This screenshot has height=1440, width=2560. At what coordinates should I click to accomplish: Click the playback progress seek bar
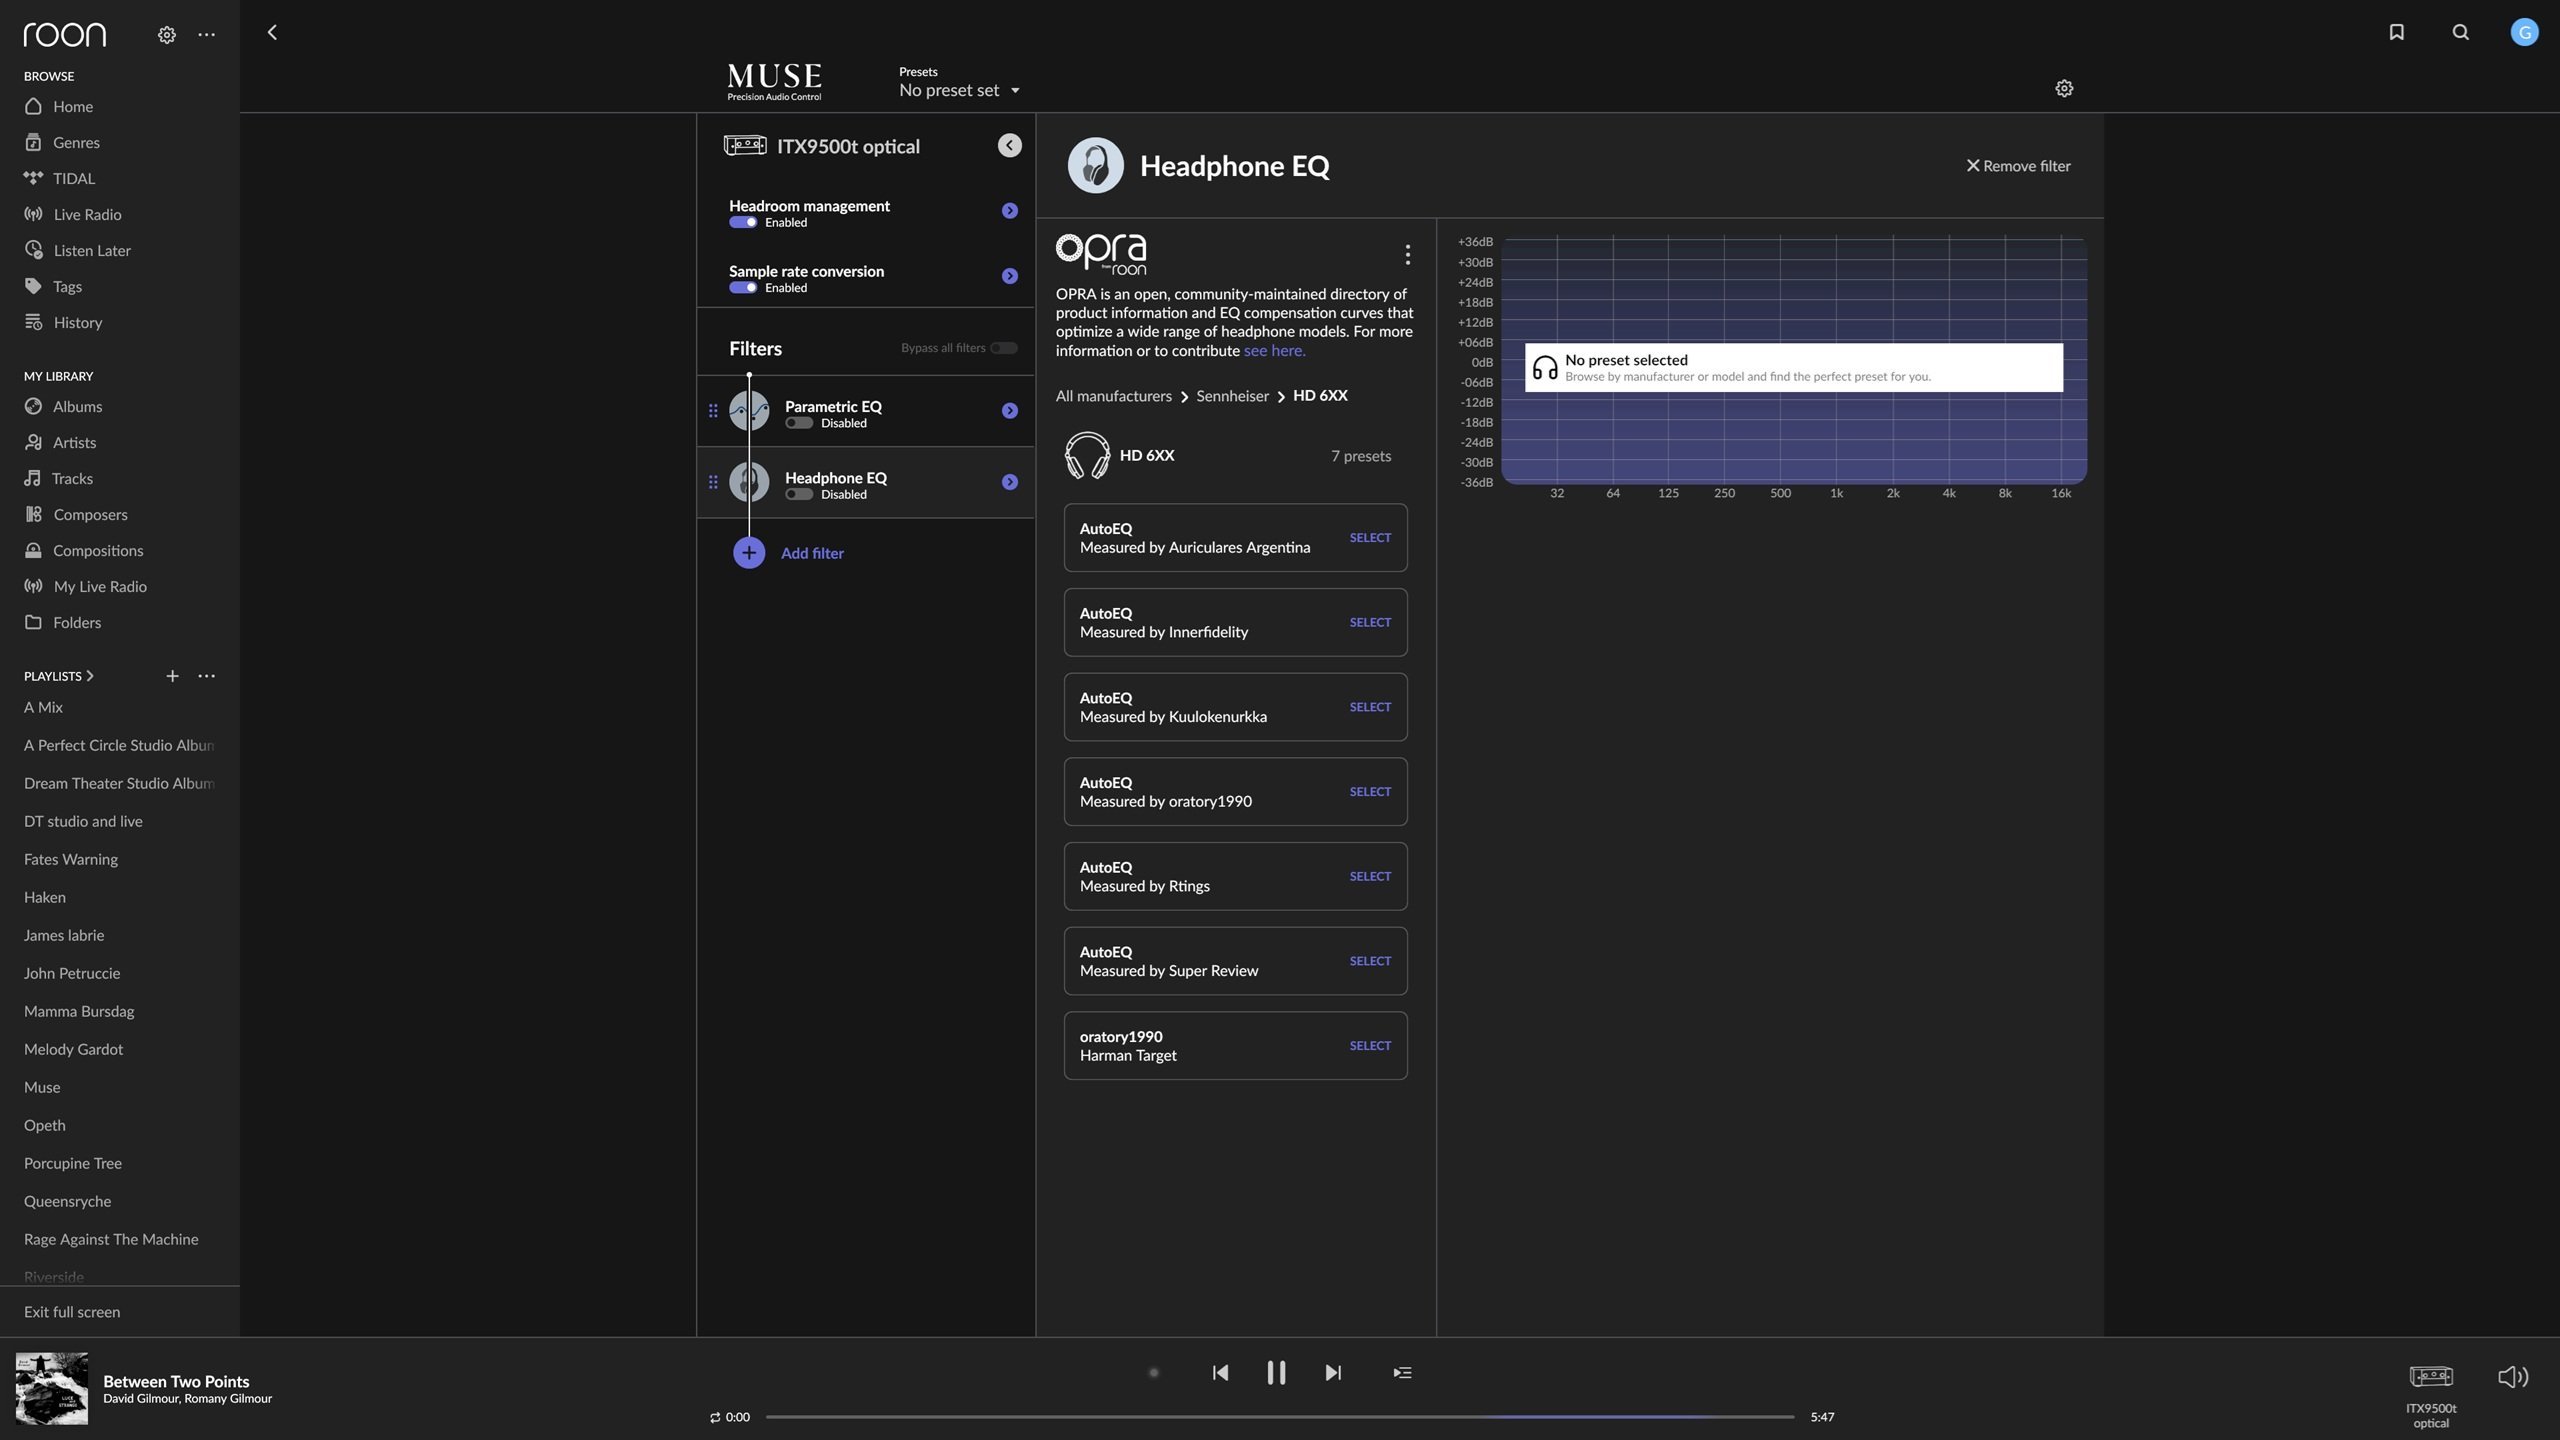coord(1279,1417)
